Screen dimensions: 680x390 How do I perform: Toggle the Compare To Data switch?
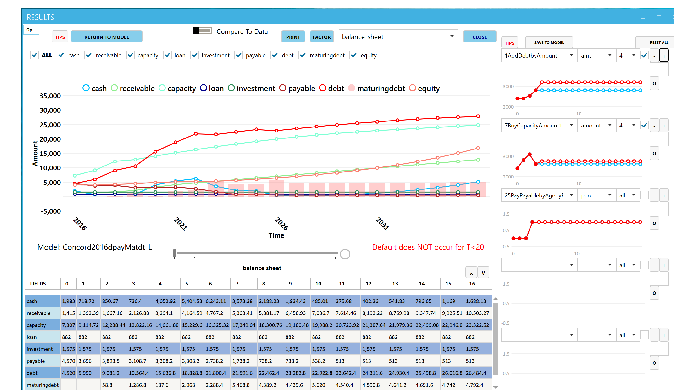pos(202,31)
